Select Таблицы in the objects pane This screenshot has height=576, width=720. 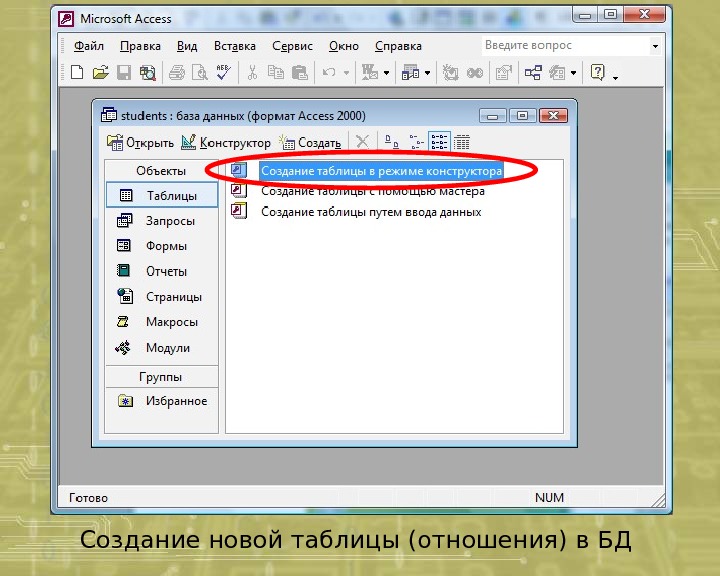point(162,195)
